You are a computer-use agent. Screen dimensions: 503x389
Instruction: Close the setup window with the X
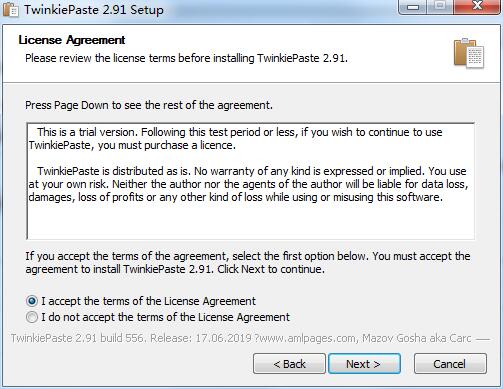pyautogui.click(x=477, y=7)
